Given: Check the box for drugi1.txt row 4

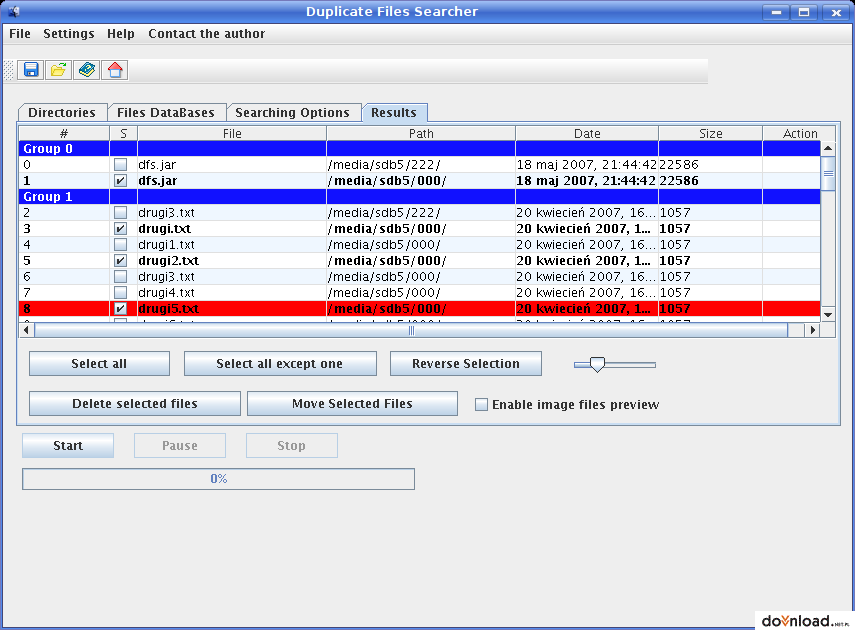Looking at the screenshot, I should click(x=121, y=244).
